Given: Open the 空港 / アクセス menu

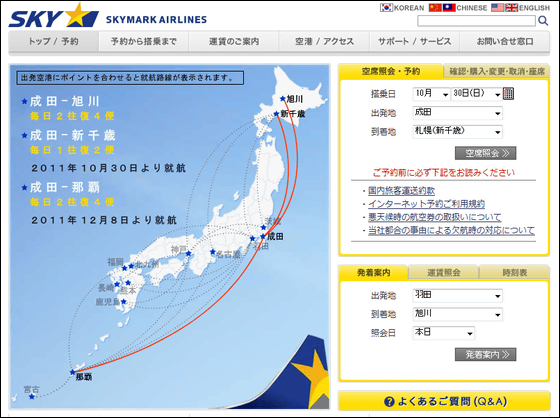Looking at the screenshot, I should click(x=324, y=41).
